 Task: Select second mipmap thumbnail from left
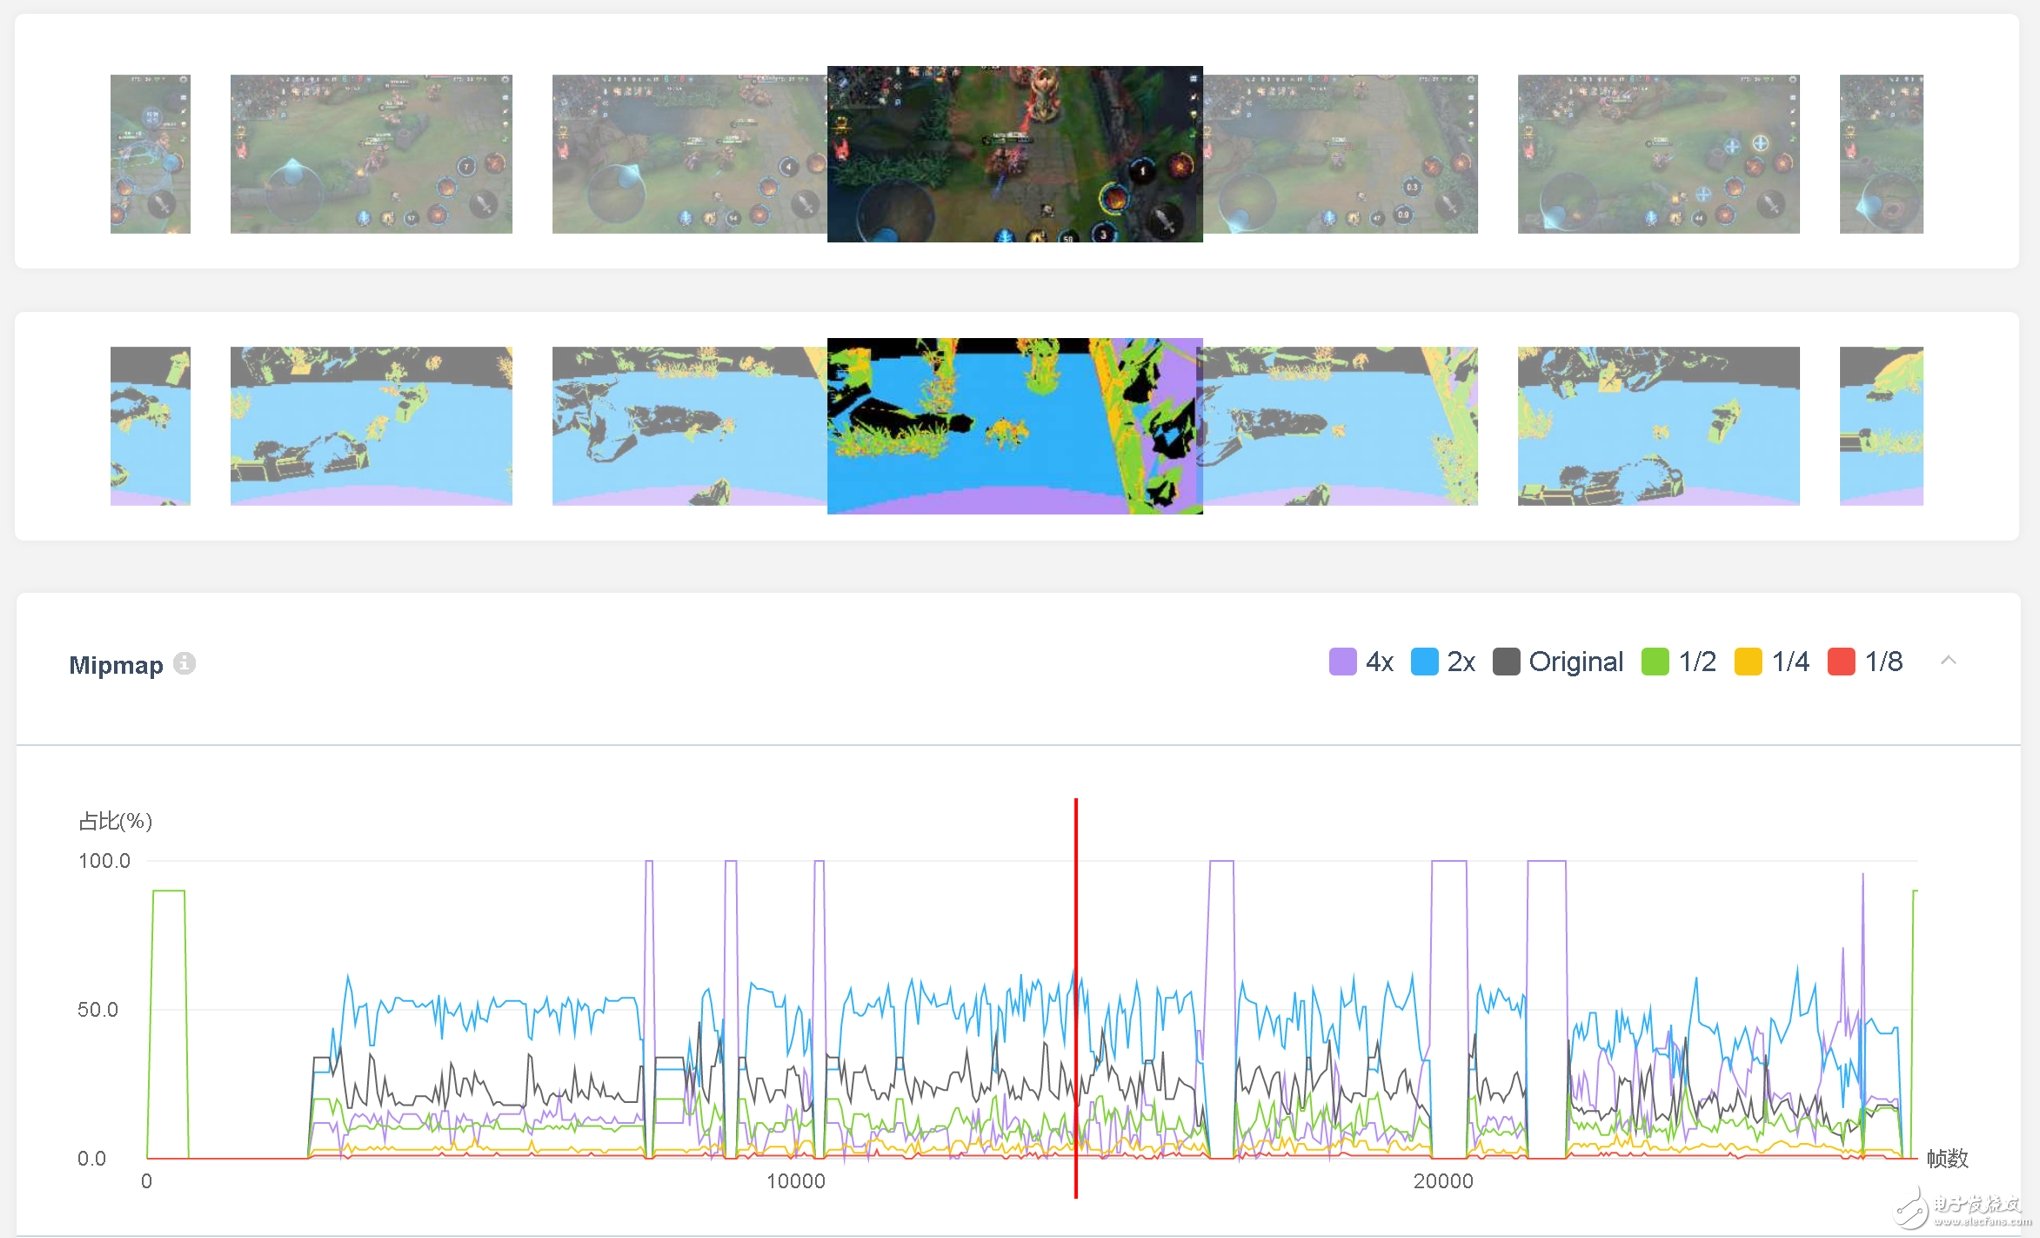[371, 426]
